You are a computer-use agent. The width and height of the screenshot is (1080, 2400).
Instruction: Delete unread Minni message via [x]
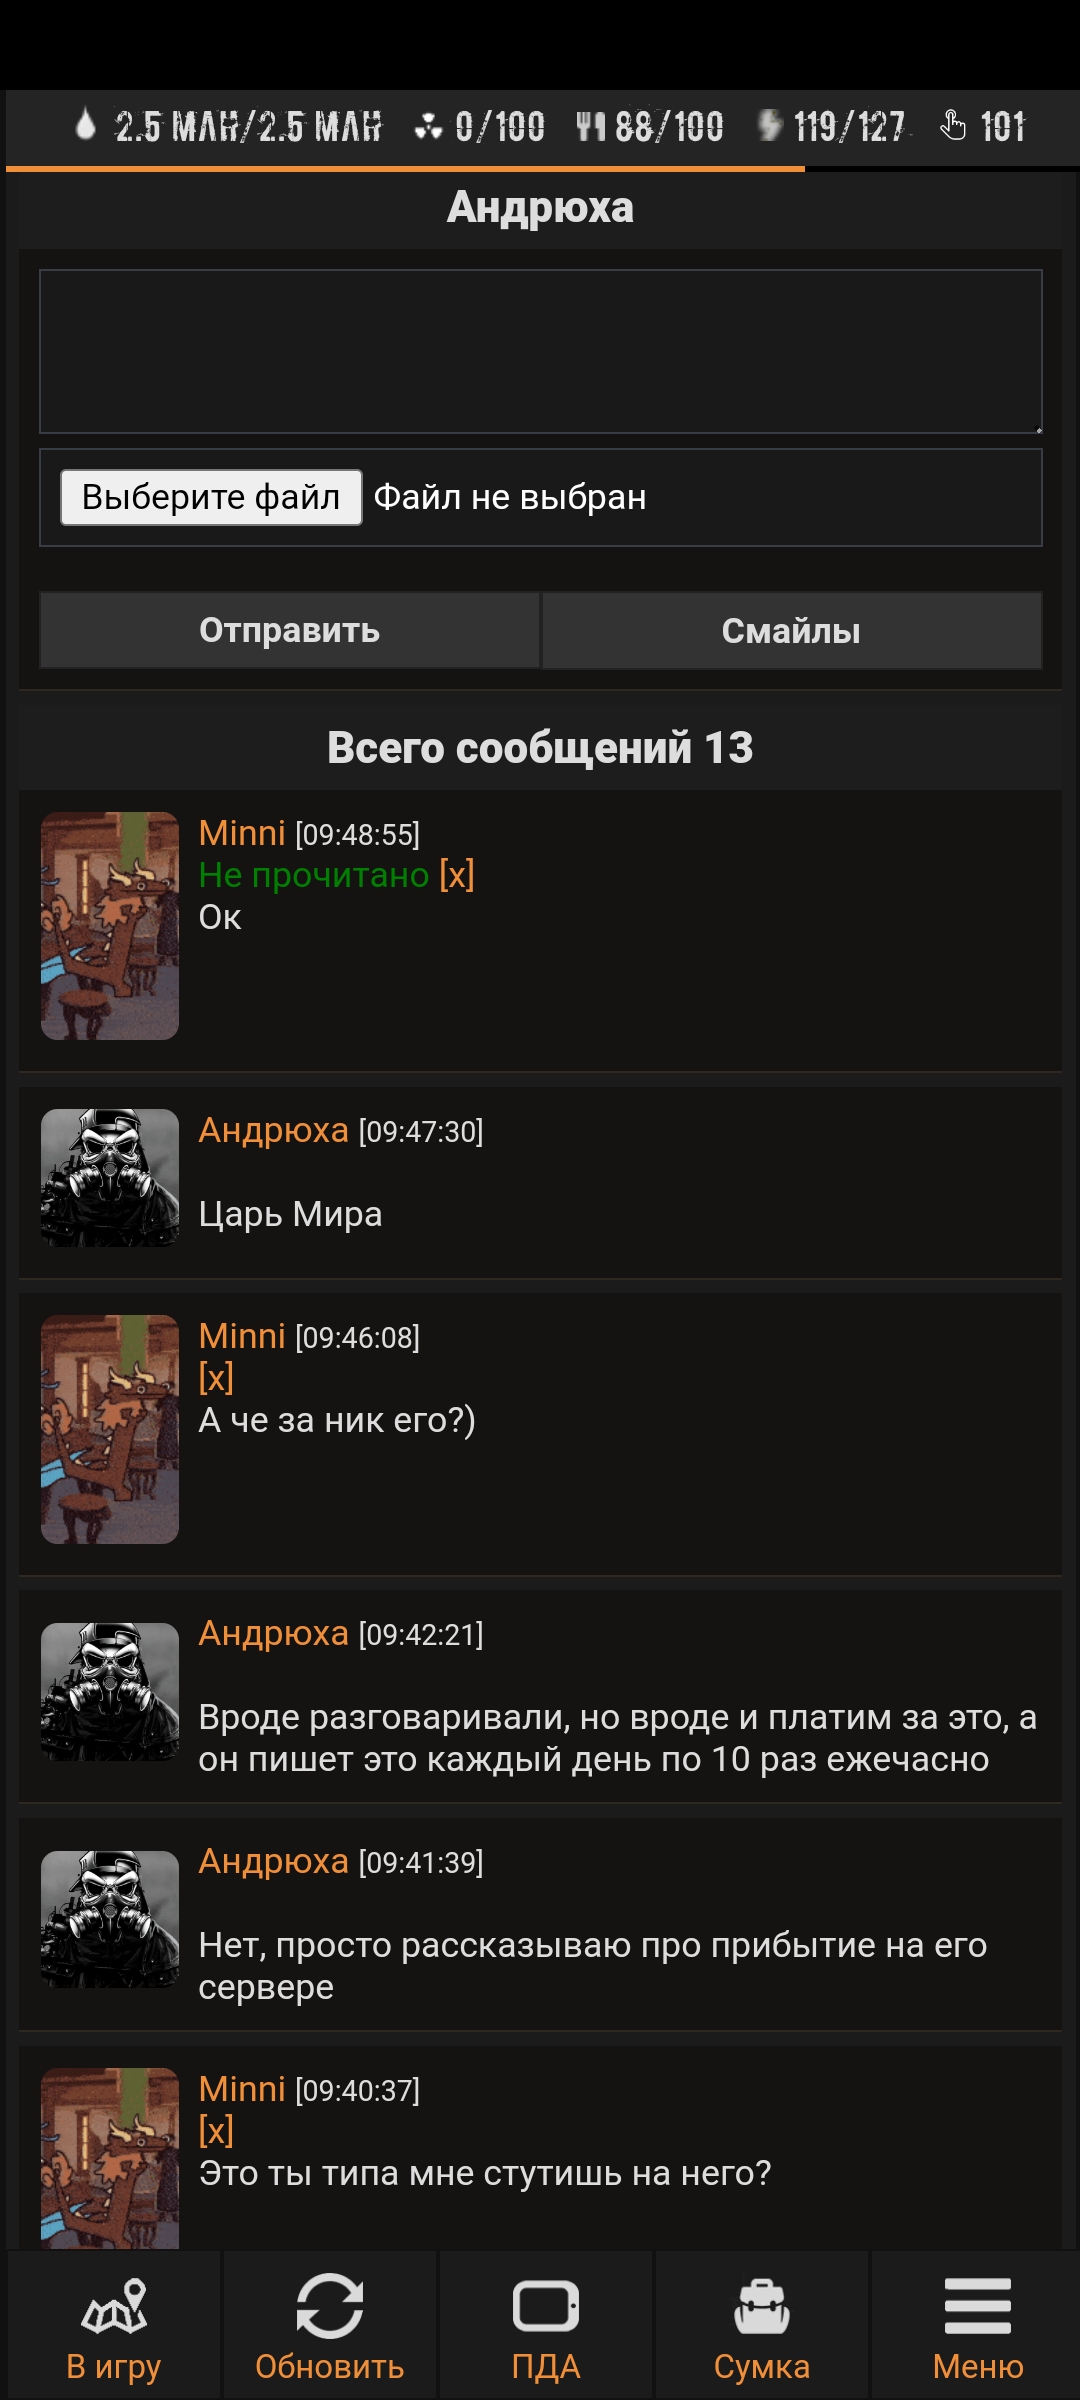coord(457,875)
